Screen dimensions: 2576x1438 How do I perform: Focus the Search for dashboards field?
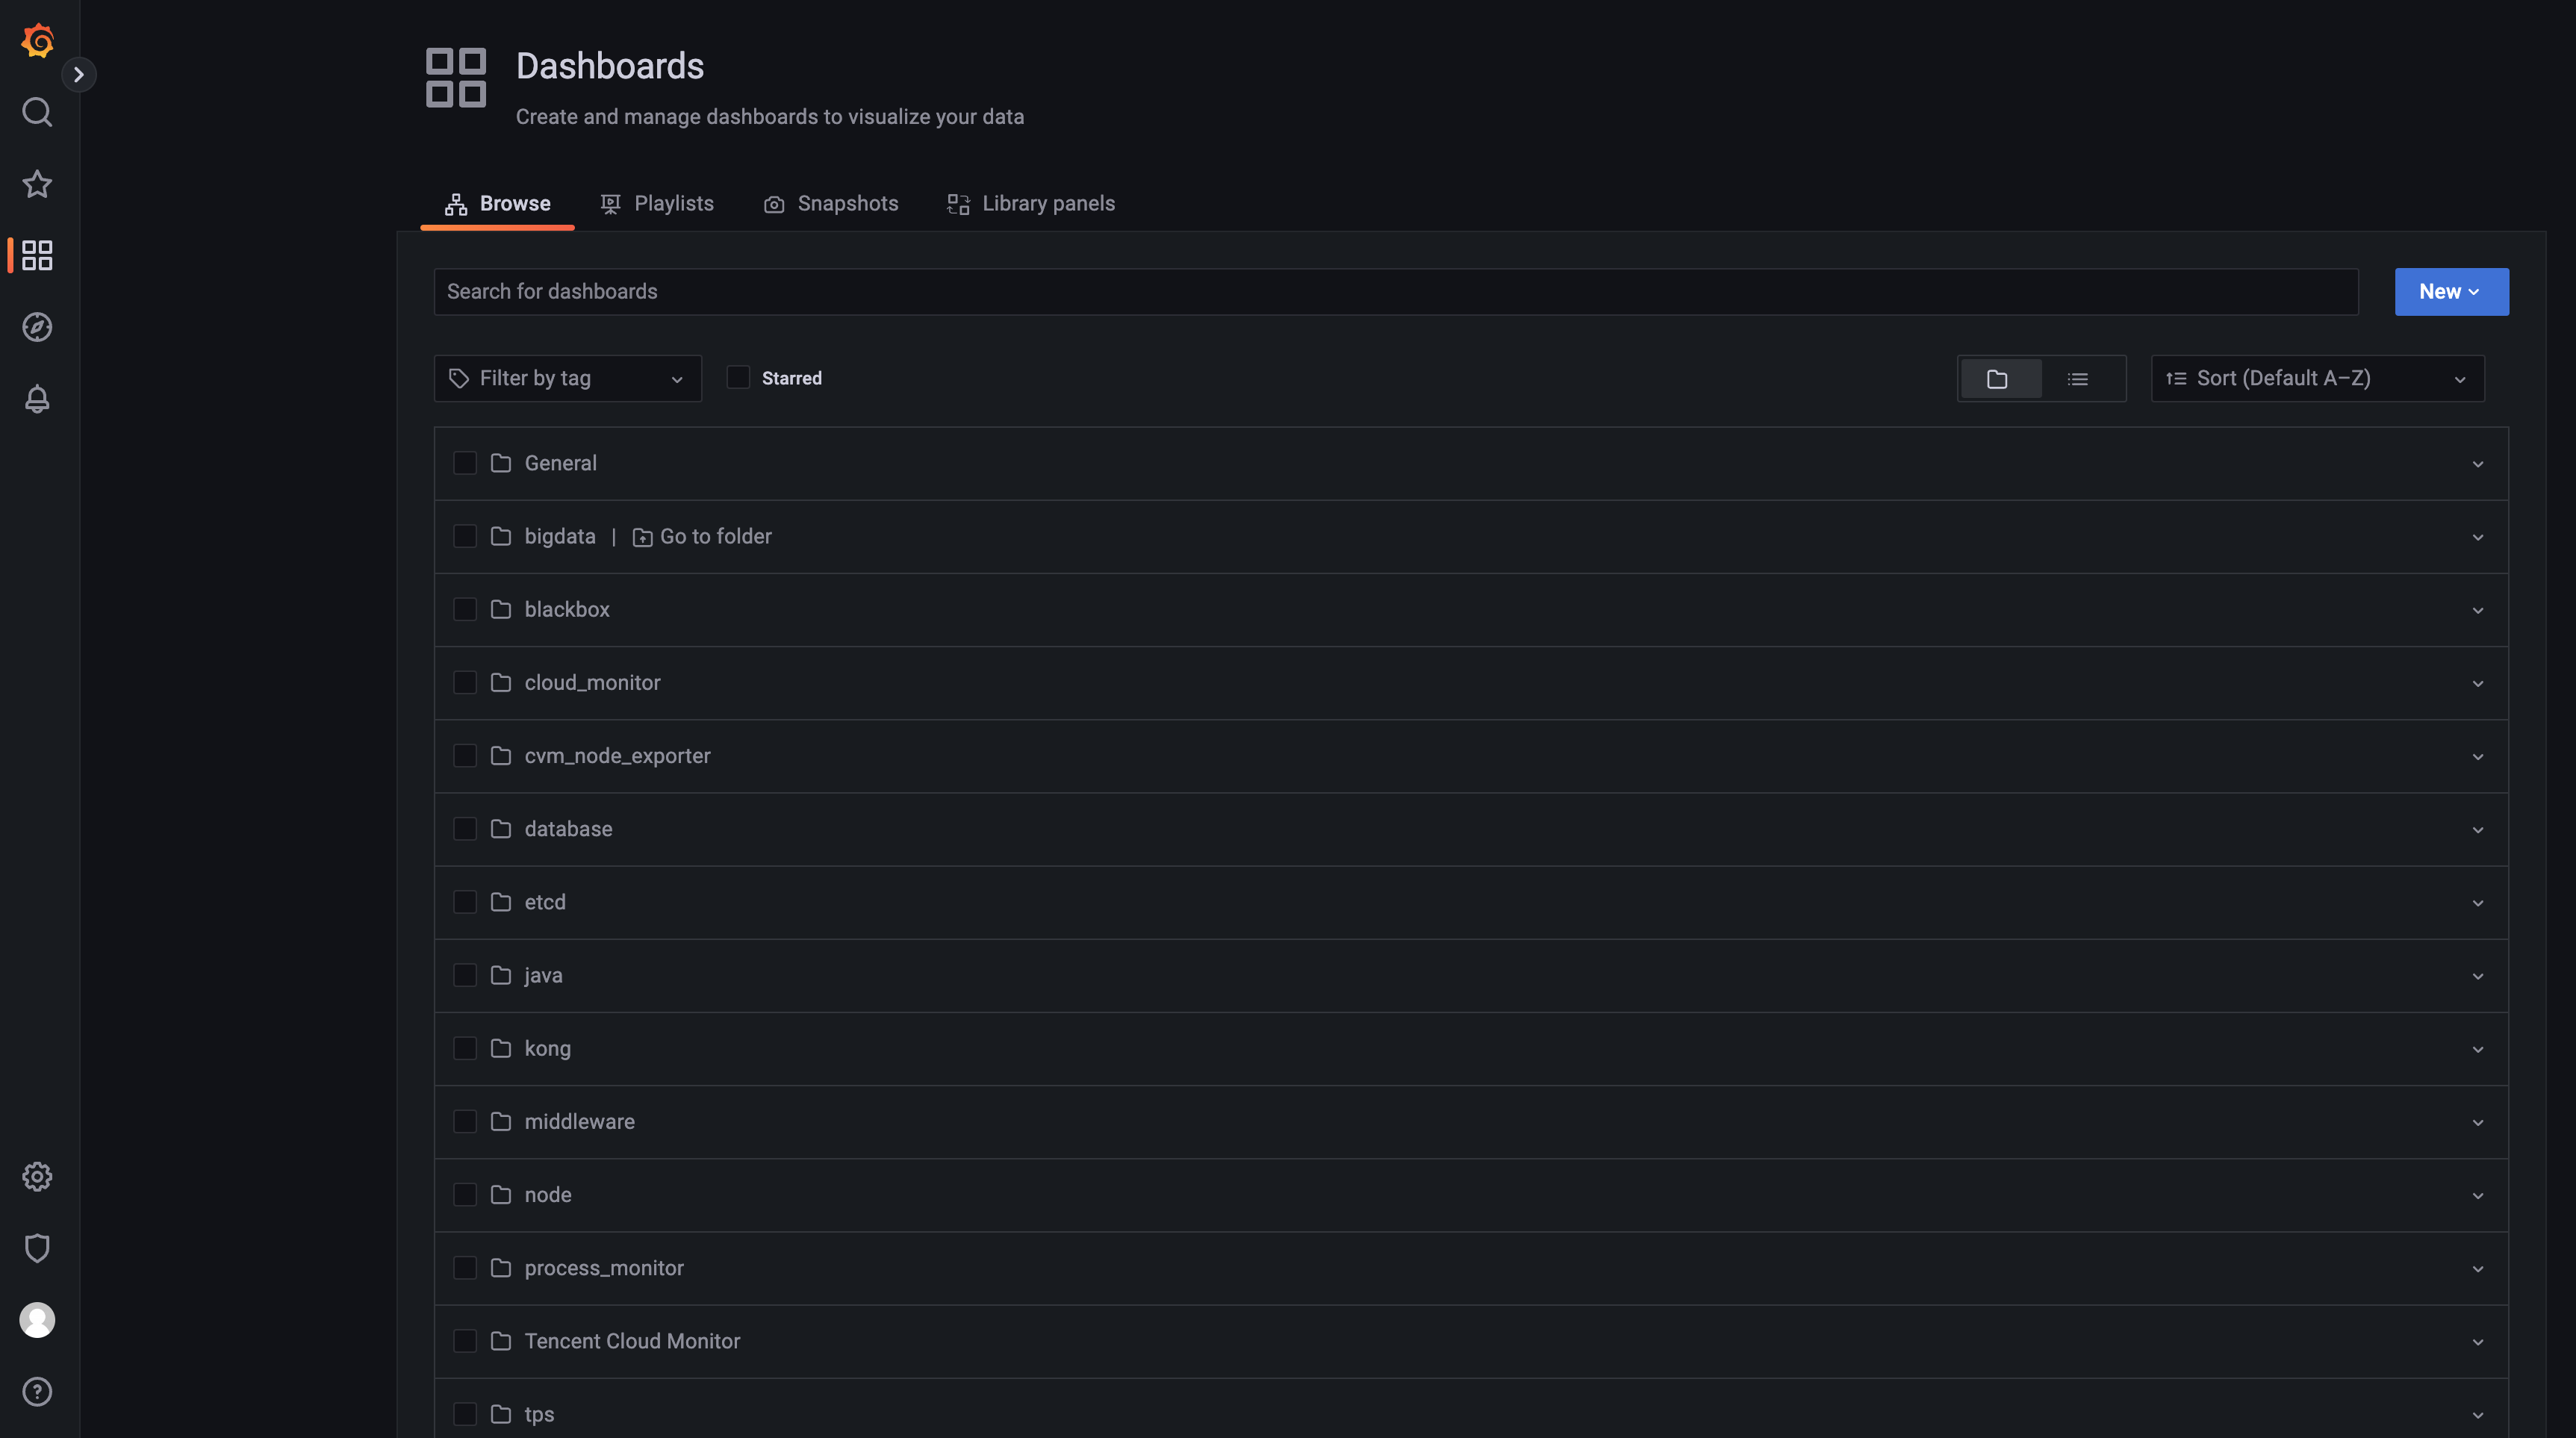coord(1395,292)
